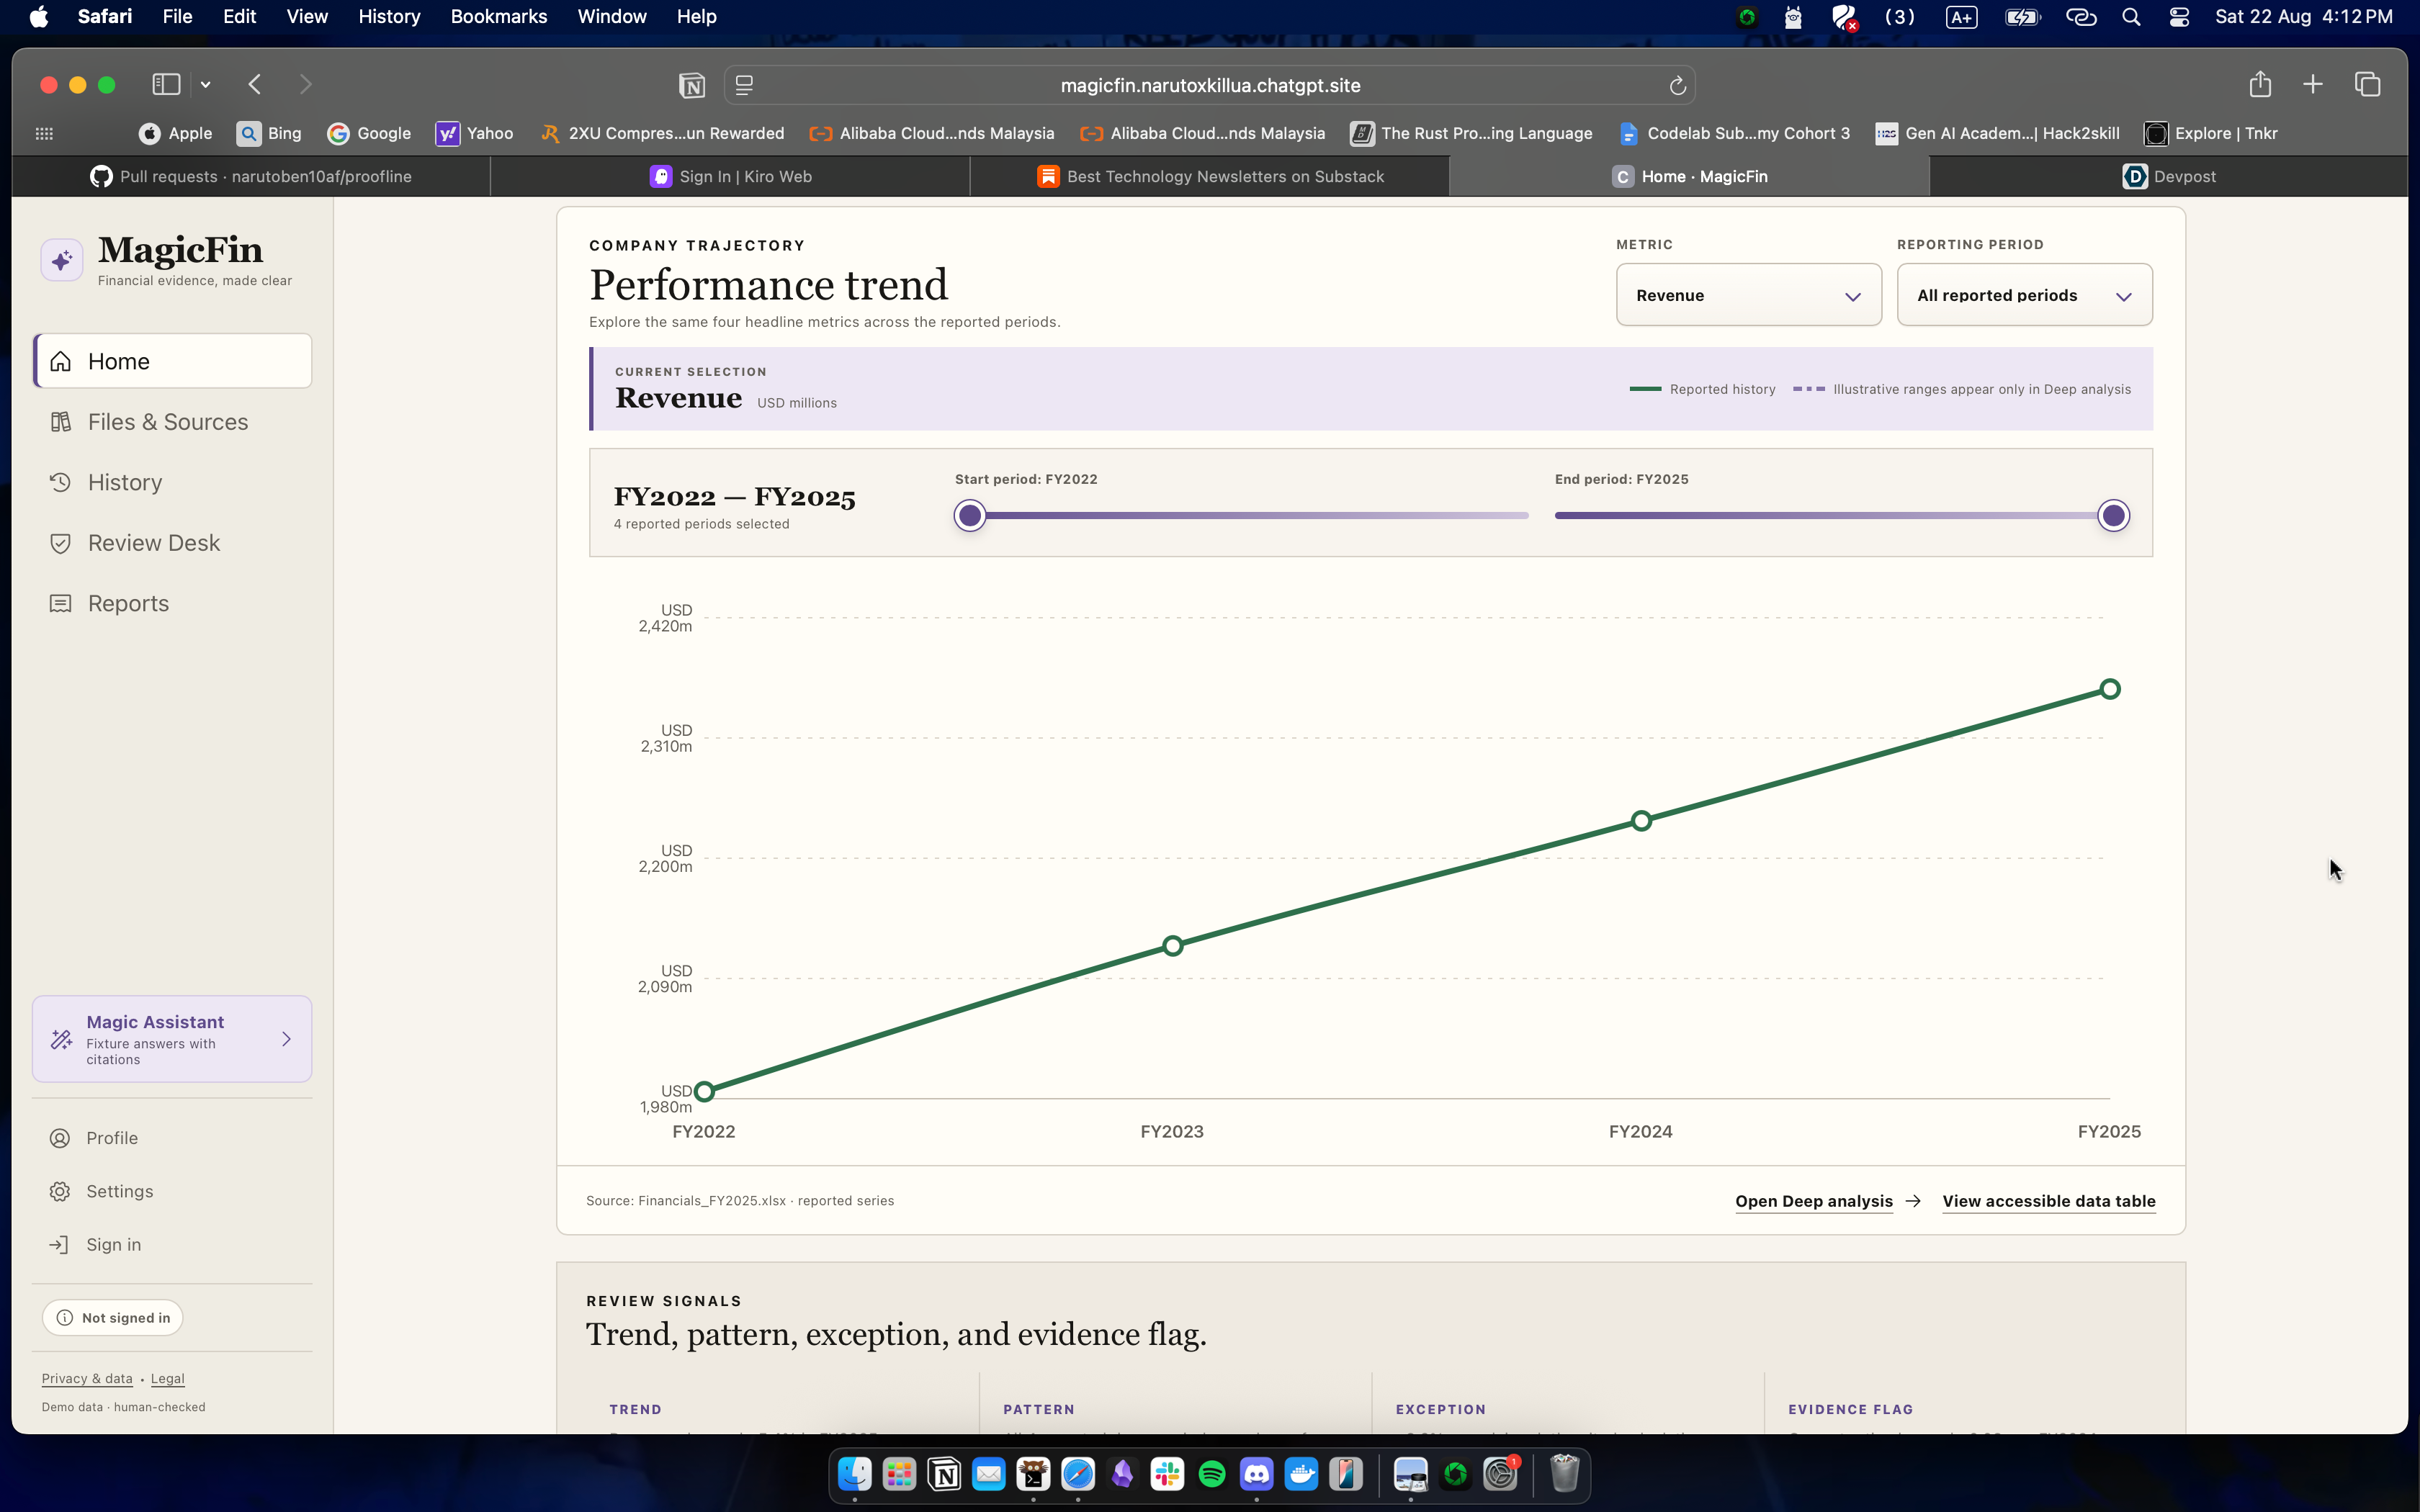Viewport: 2420px width, 1512px height.
Task: Click the Settings gear in sidebar
Action: point(60,1191)
